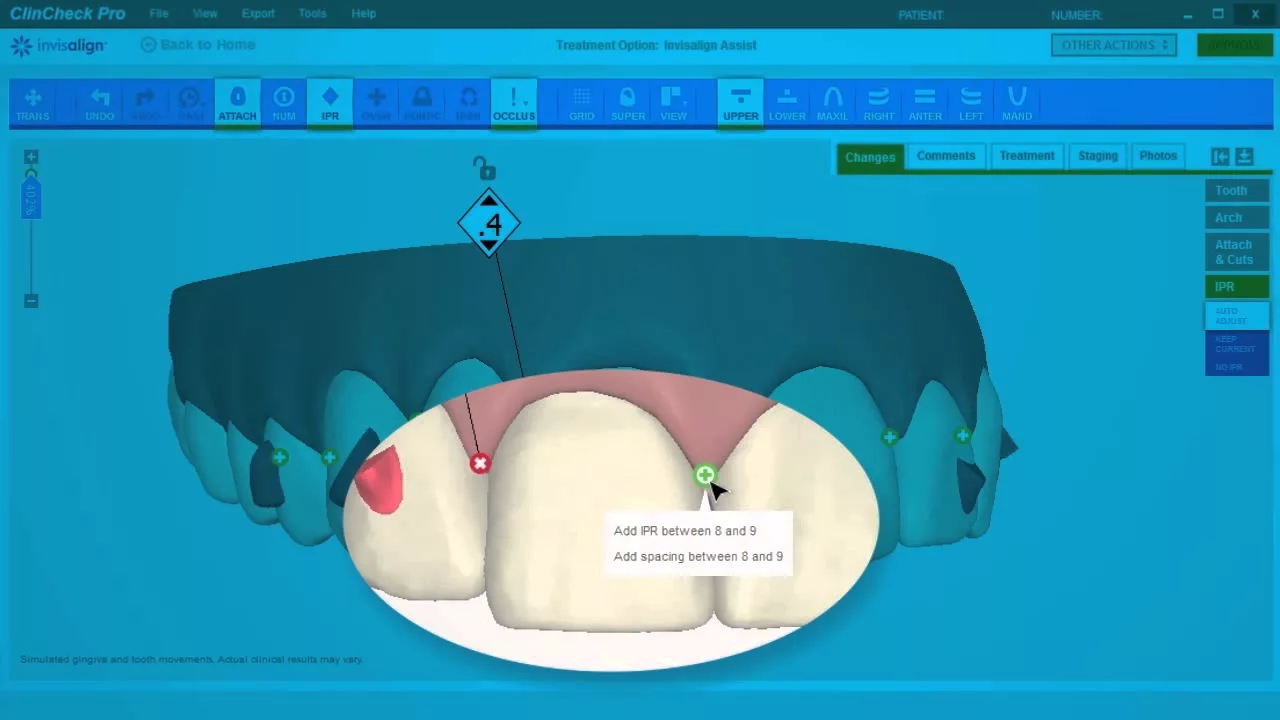The image size is (1280, 720).
Task: Click the green APPROVE button
Action: (1235, 45)
